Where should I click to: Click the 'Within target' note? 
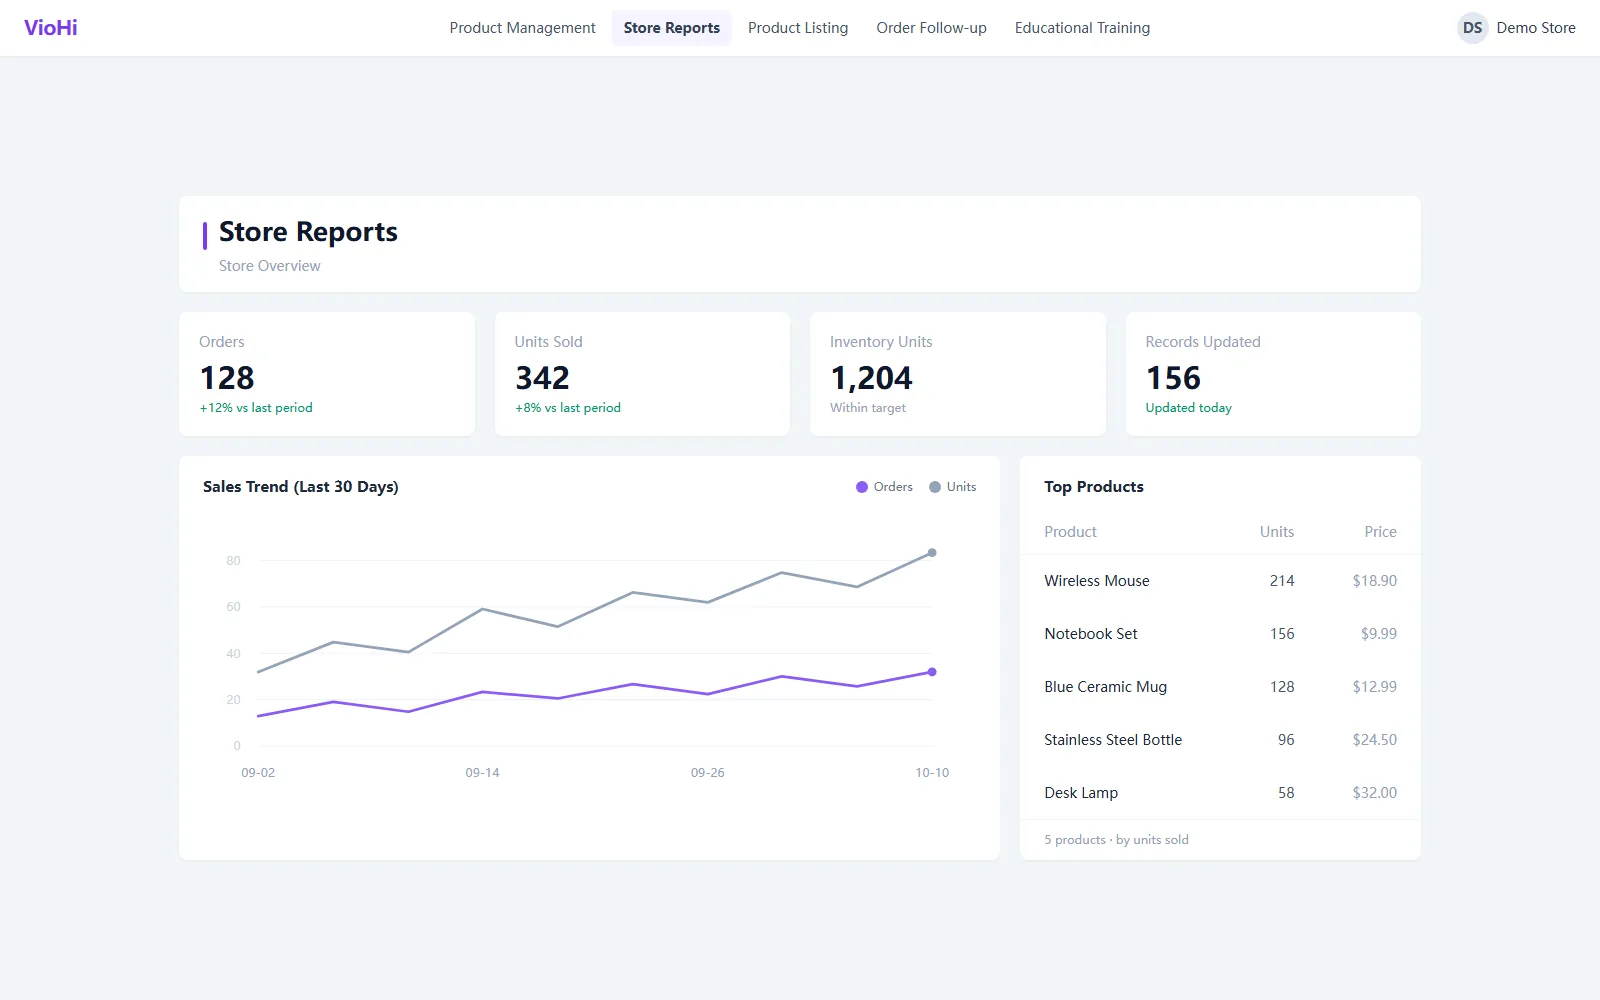click(868, 408)
